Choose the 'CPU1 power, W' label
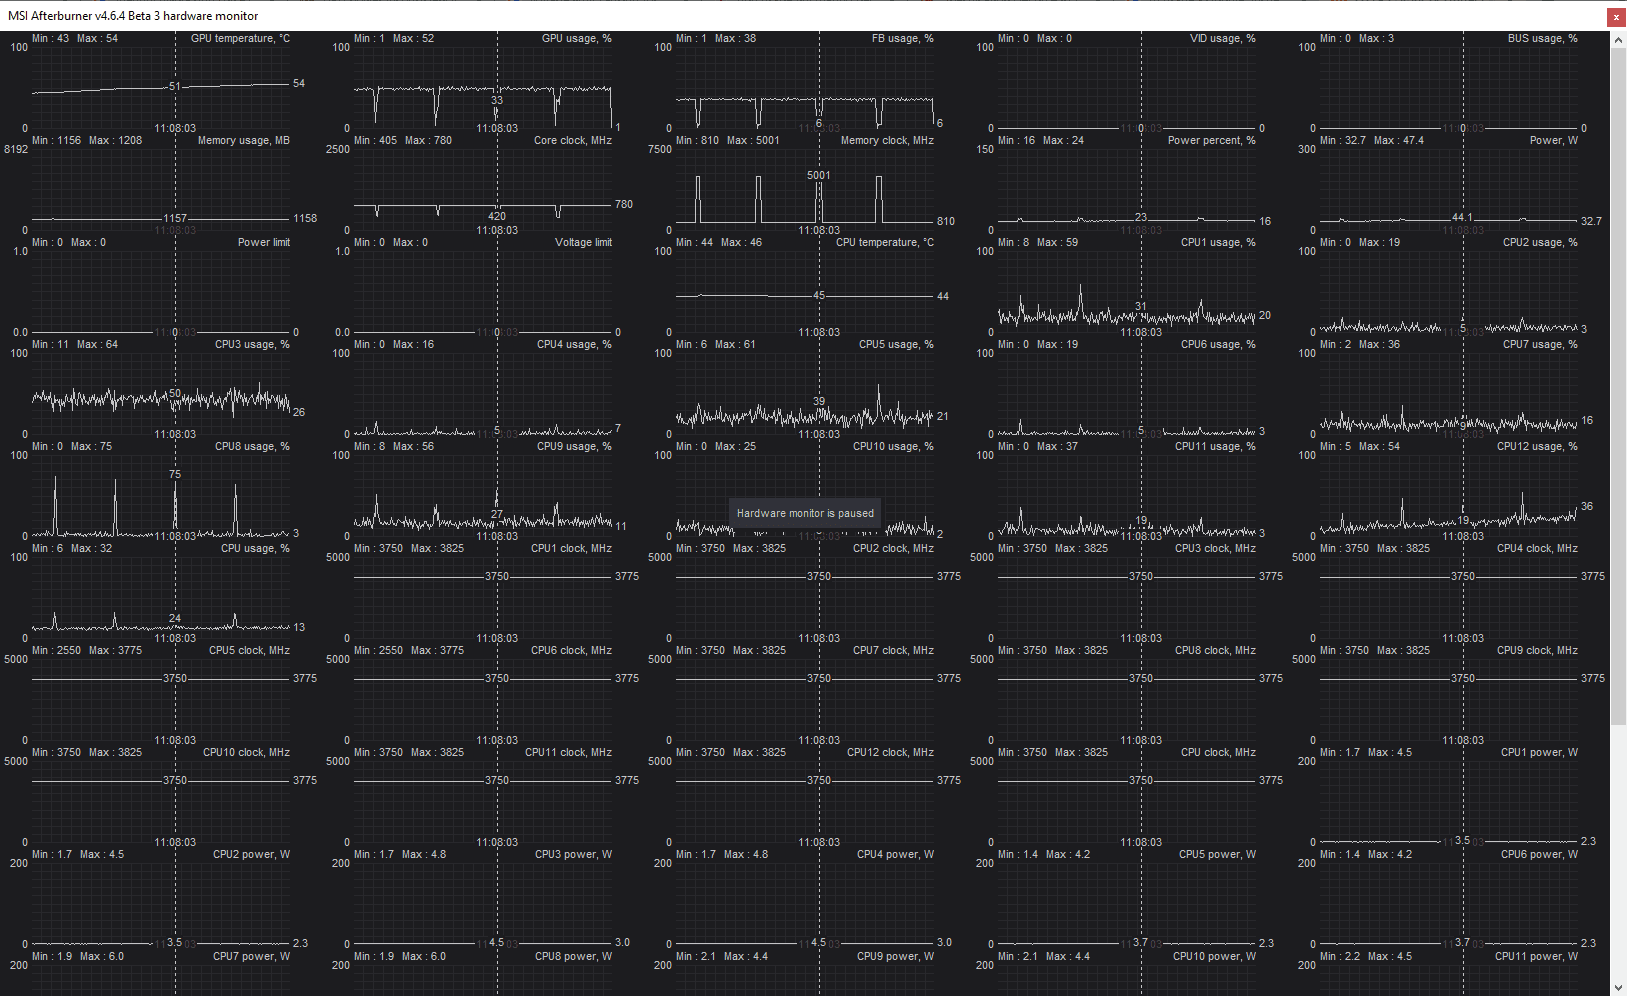 (1539, 752)
